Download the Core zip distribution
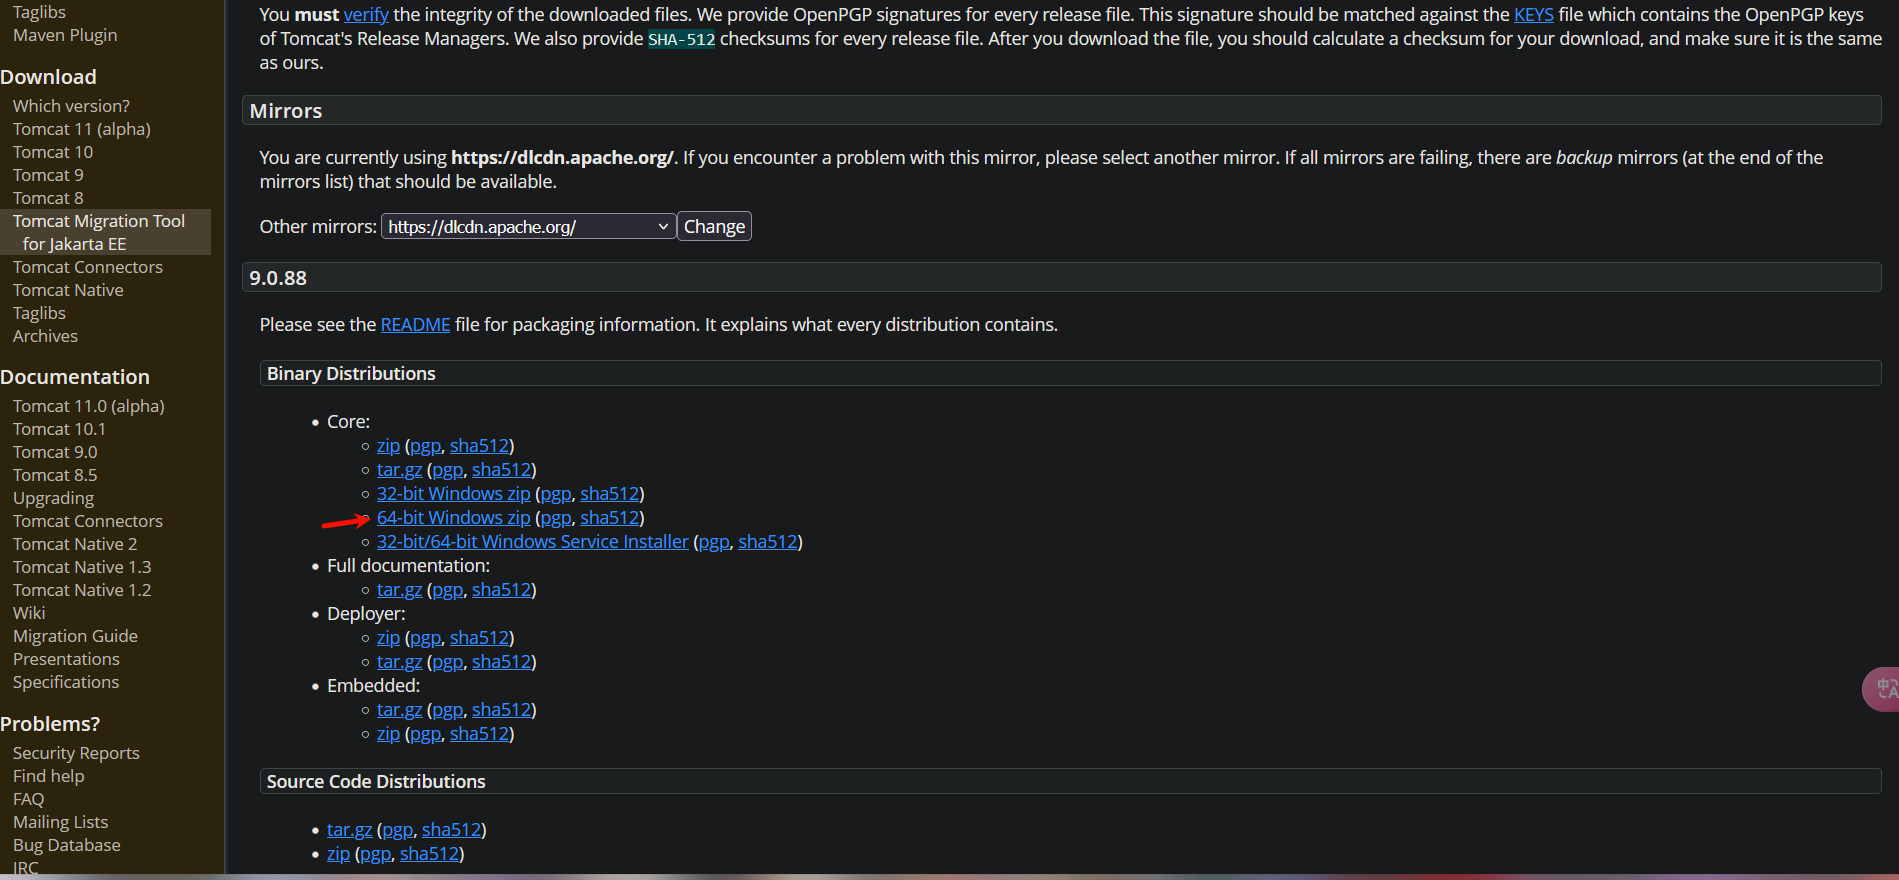Screen dimensions: 1899x880 pyautogui.click(x=388, y=446)
